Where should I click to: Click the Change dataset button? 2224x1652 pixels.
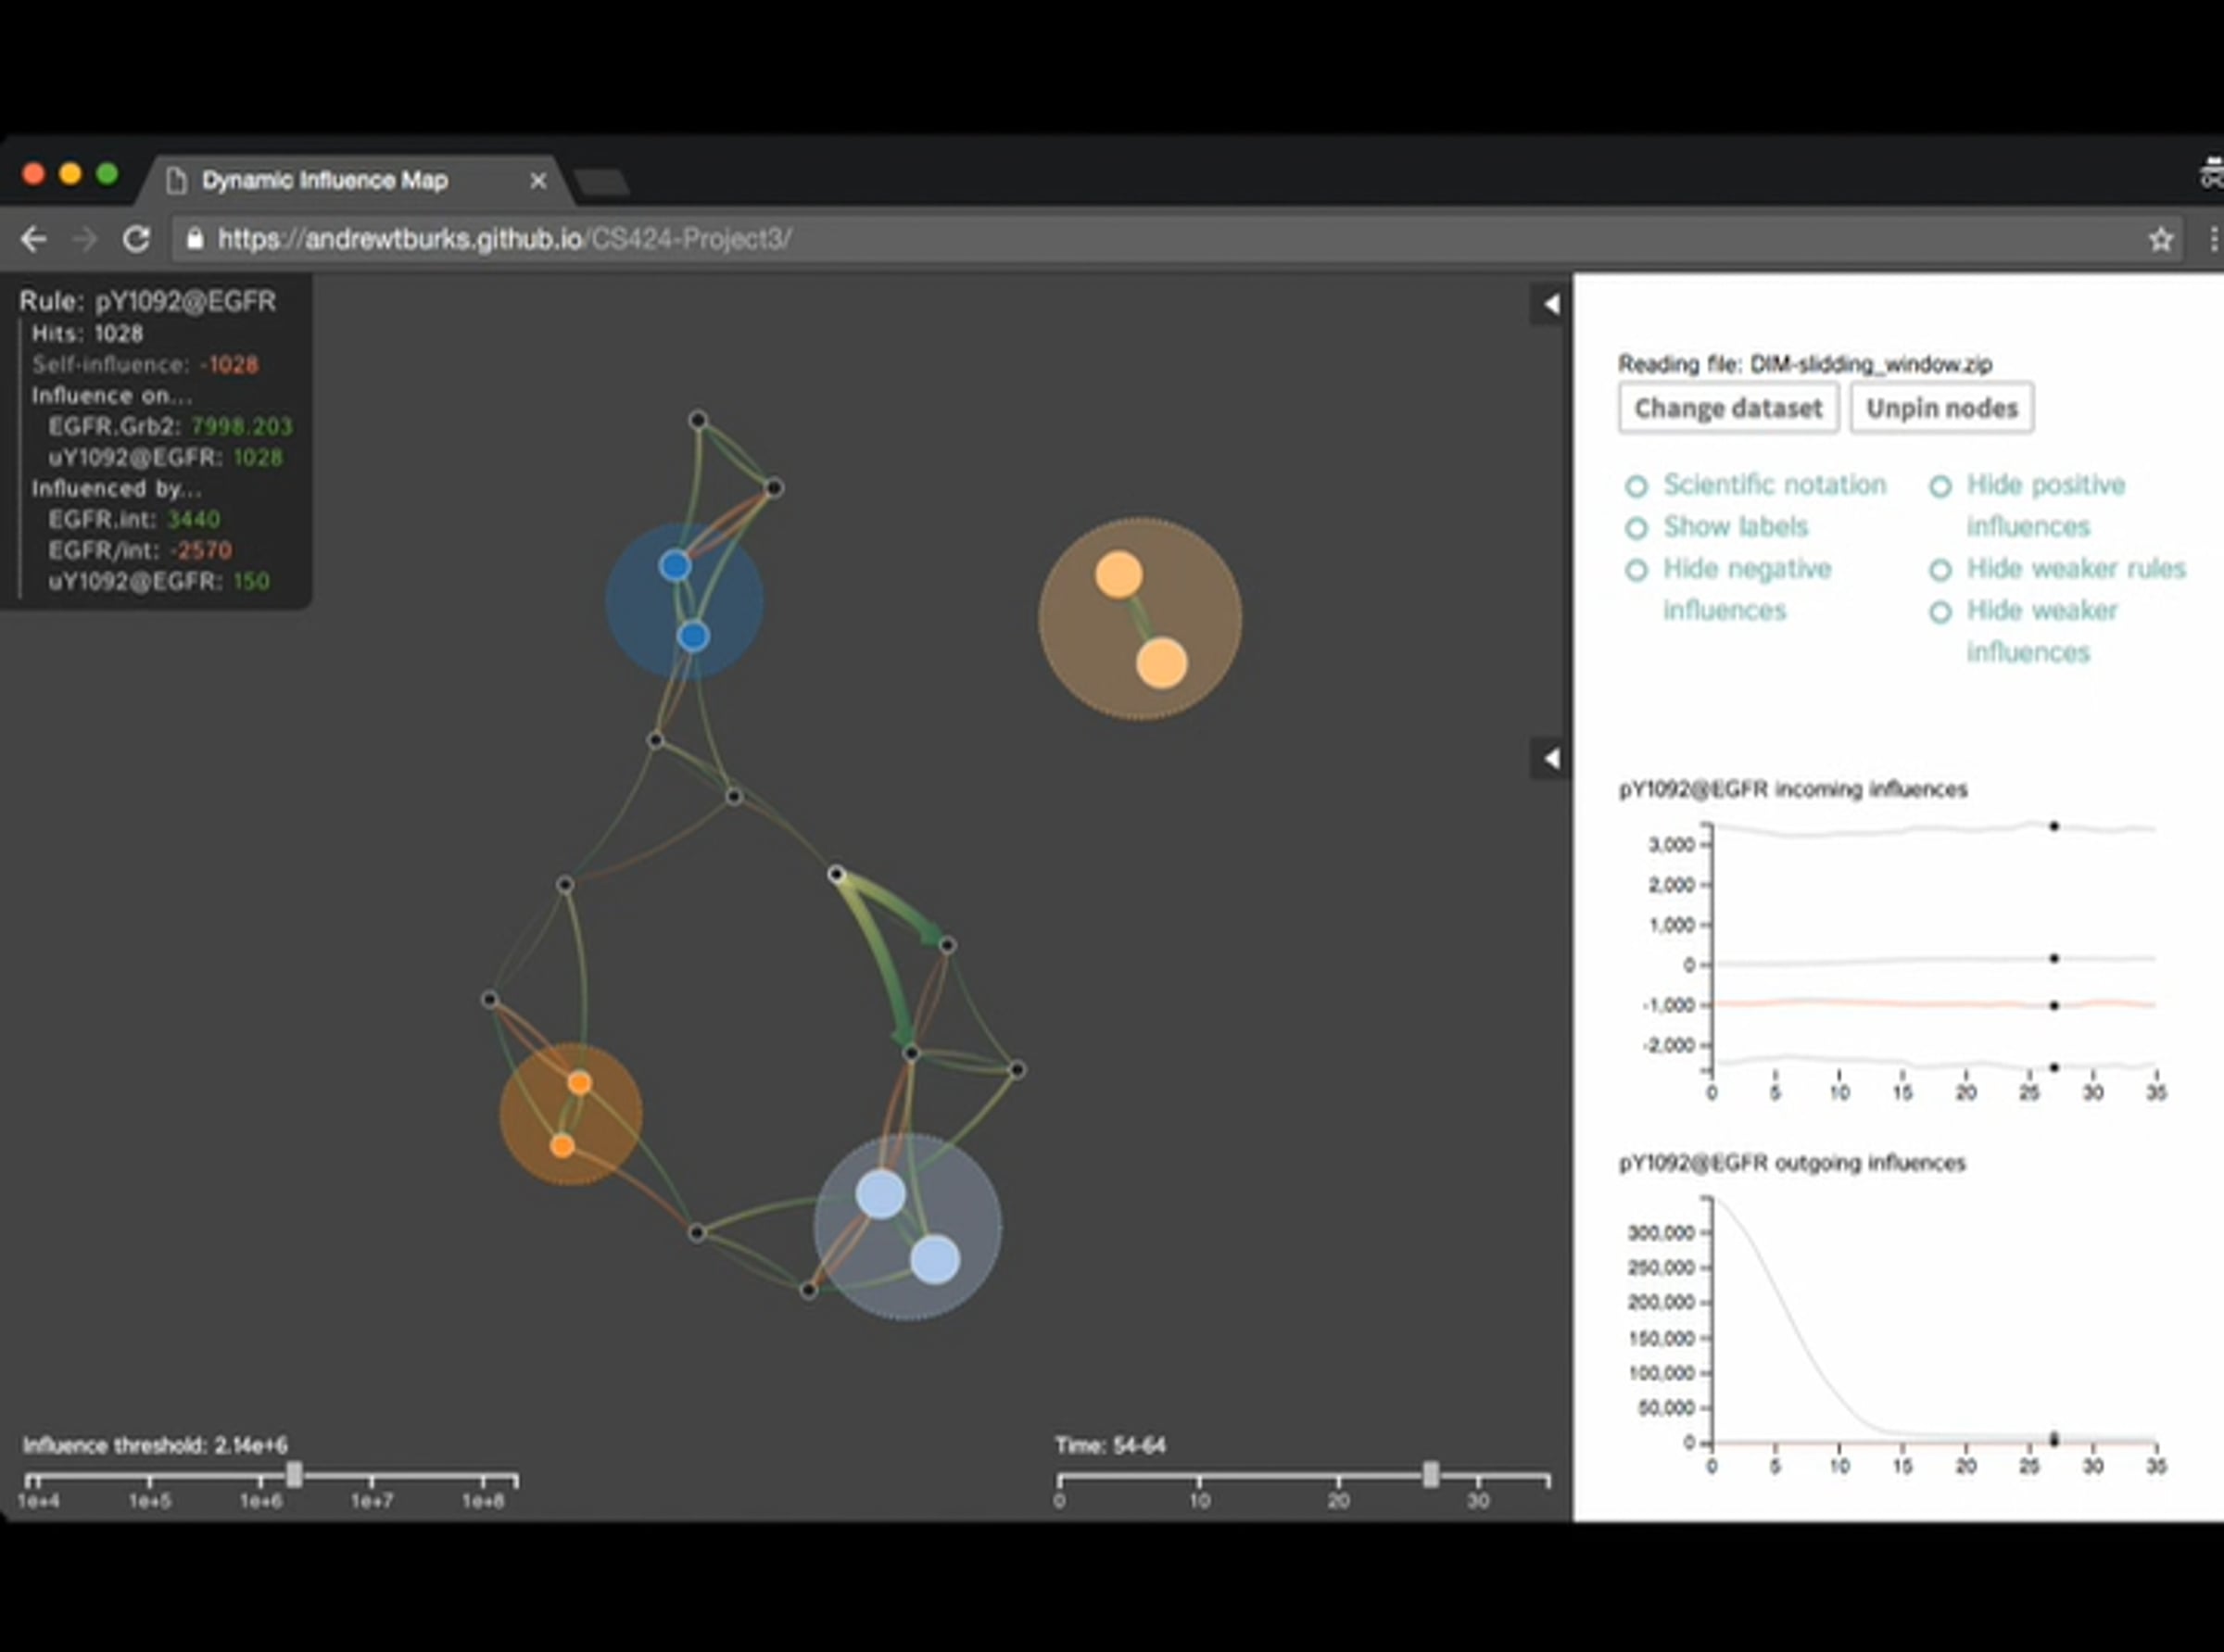coord(1728,408)
